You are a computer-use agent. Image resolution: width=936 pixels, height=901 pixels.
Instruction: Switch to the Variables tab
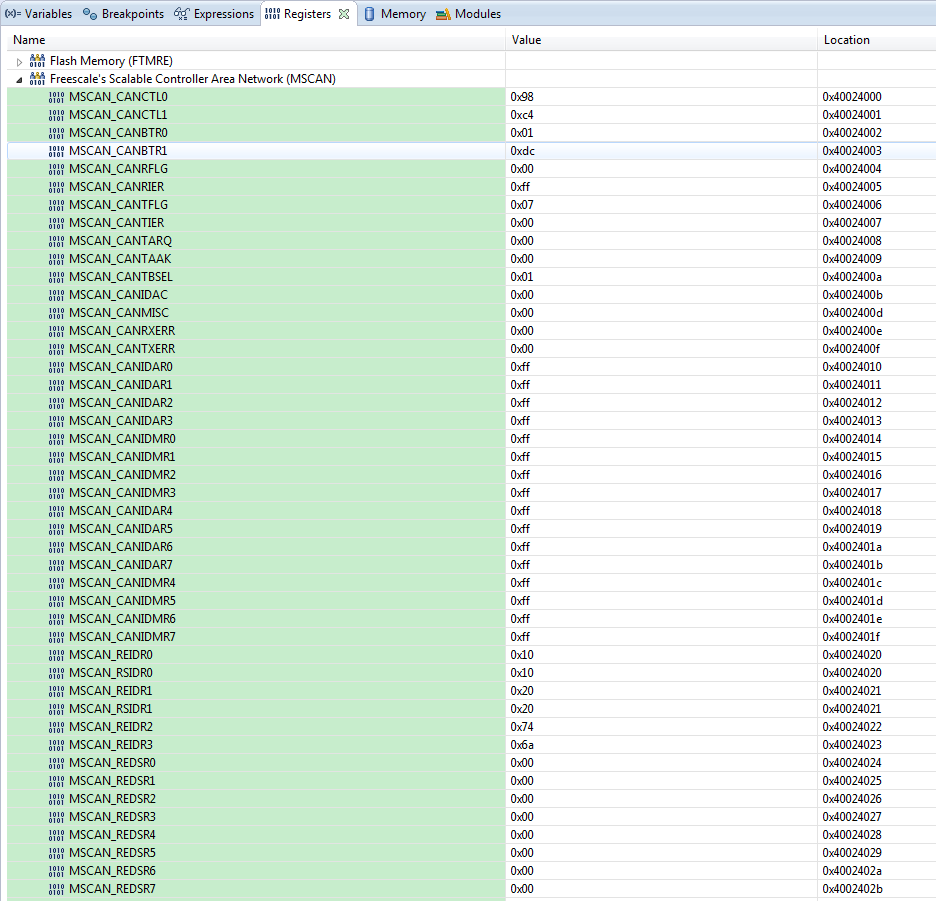[38, 13]
